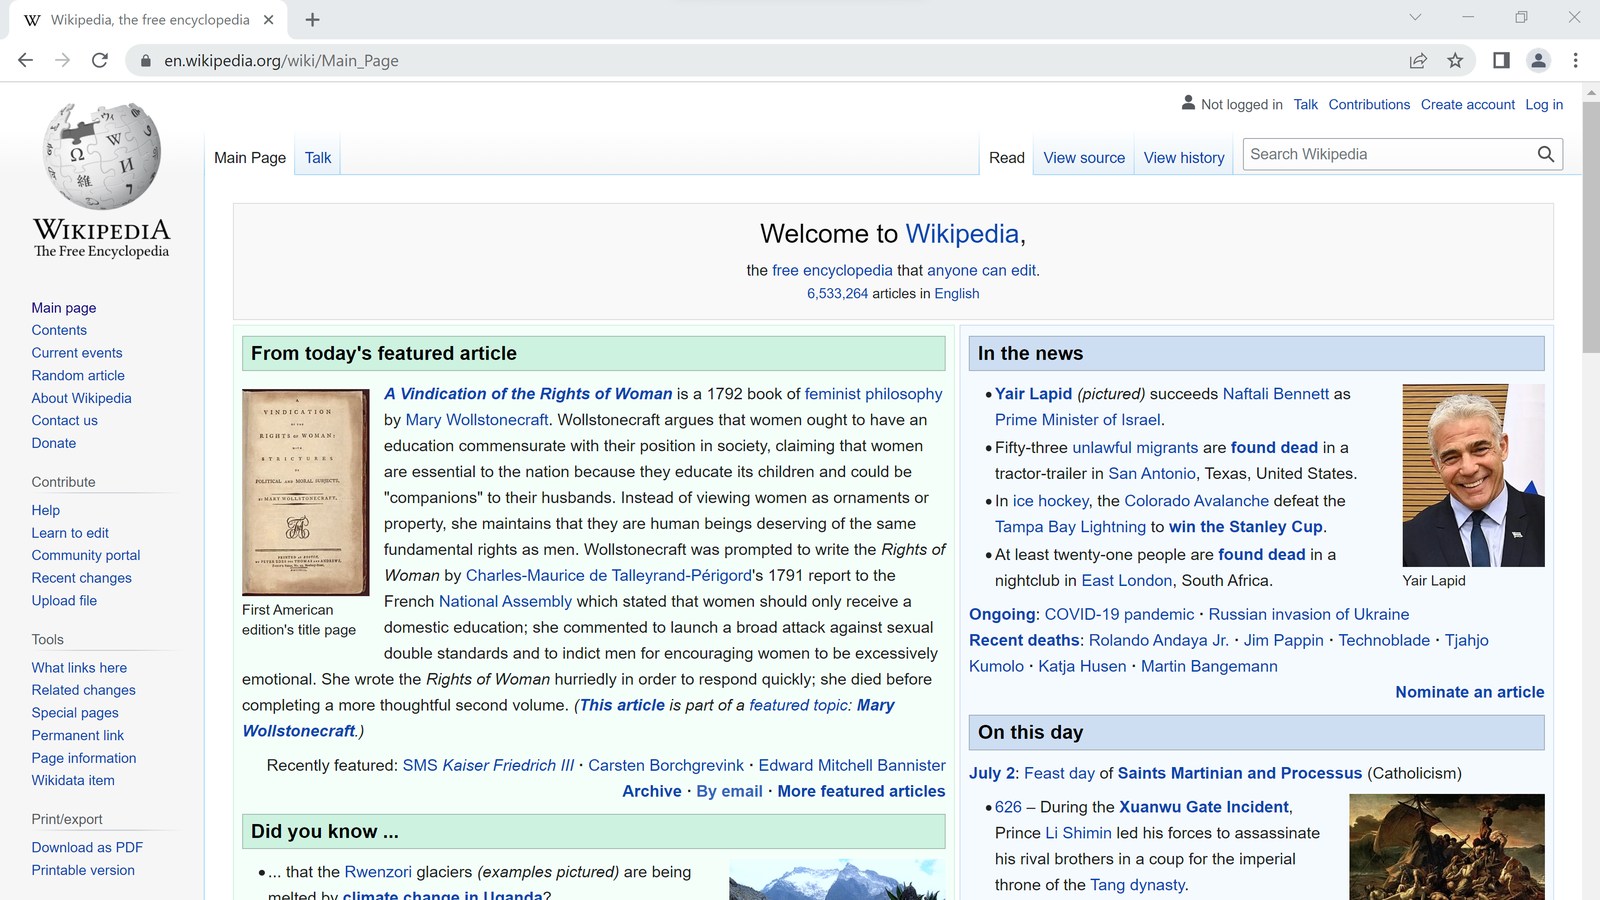This screenshot has height=900, width=1600.
Task: Open Recent changes in sidebar
Action: point(81,578)
